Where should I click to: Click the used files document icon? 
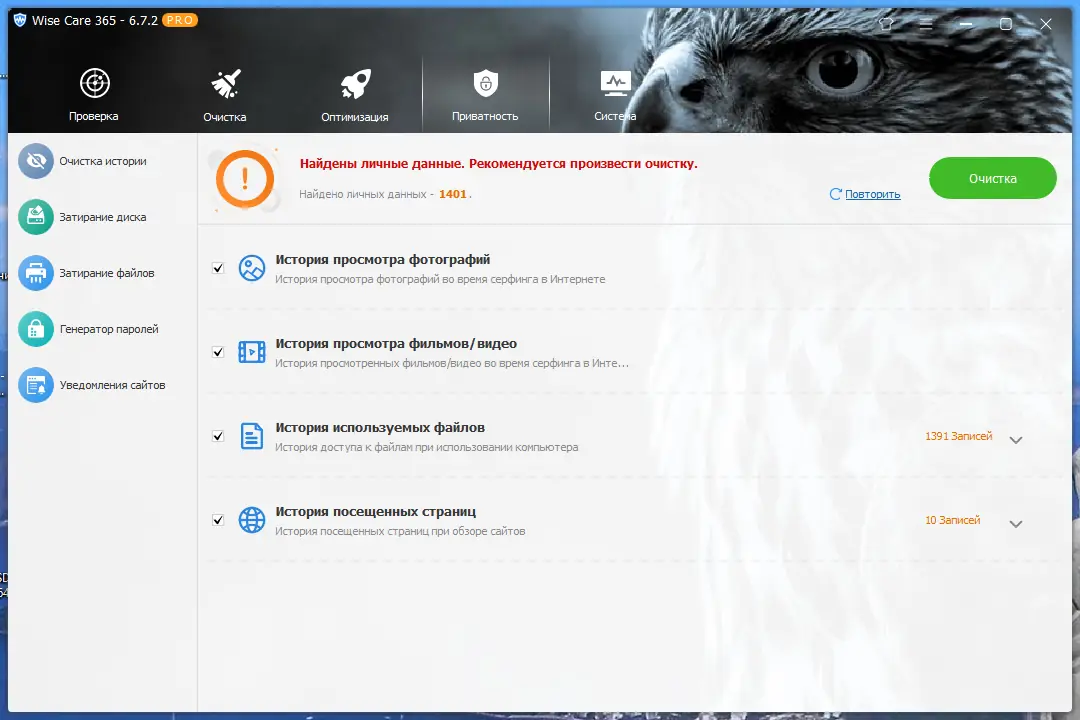tap(251, 436)
